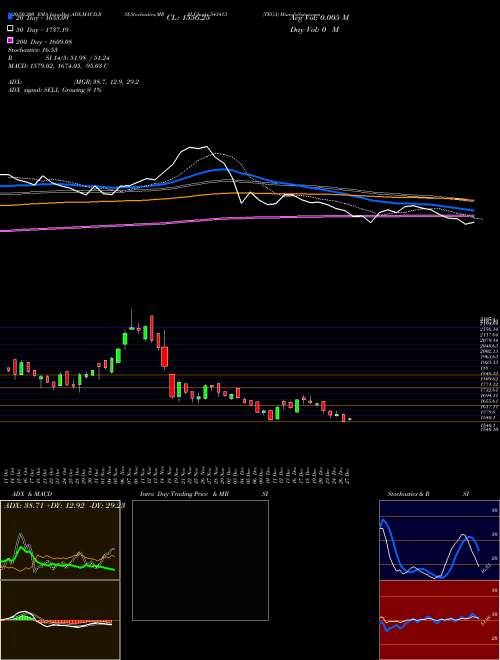Click the white 50 Day legend swatch
Image resolution: width=500 pixels, height=660 pixels.
click(10, 29)
